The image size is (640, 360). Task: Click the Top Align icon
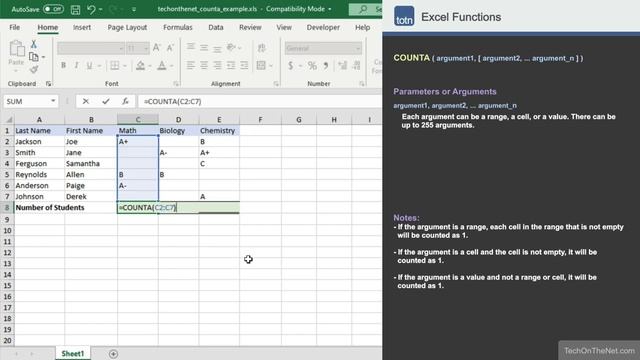click(191, 47)
